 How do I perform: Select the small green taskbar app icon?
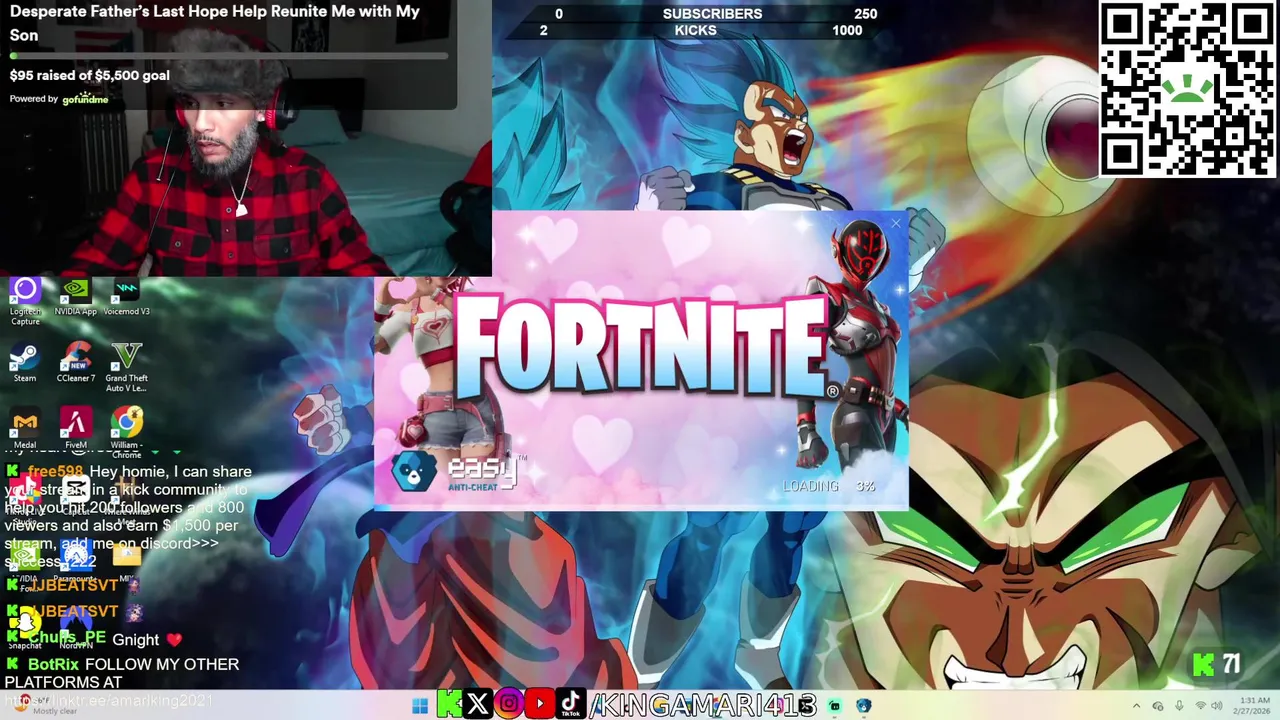tap(834, 706)
